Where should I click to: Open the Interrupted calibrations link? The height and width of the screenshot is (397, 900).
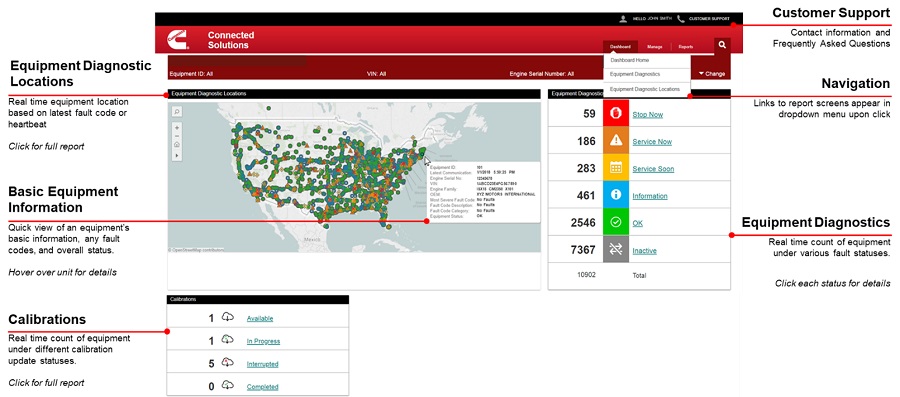(262, 364)
